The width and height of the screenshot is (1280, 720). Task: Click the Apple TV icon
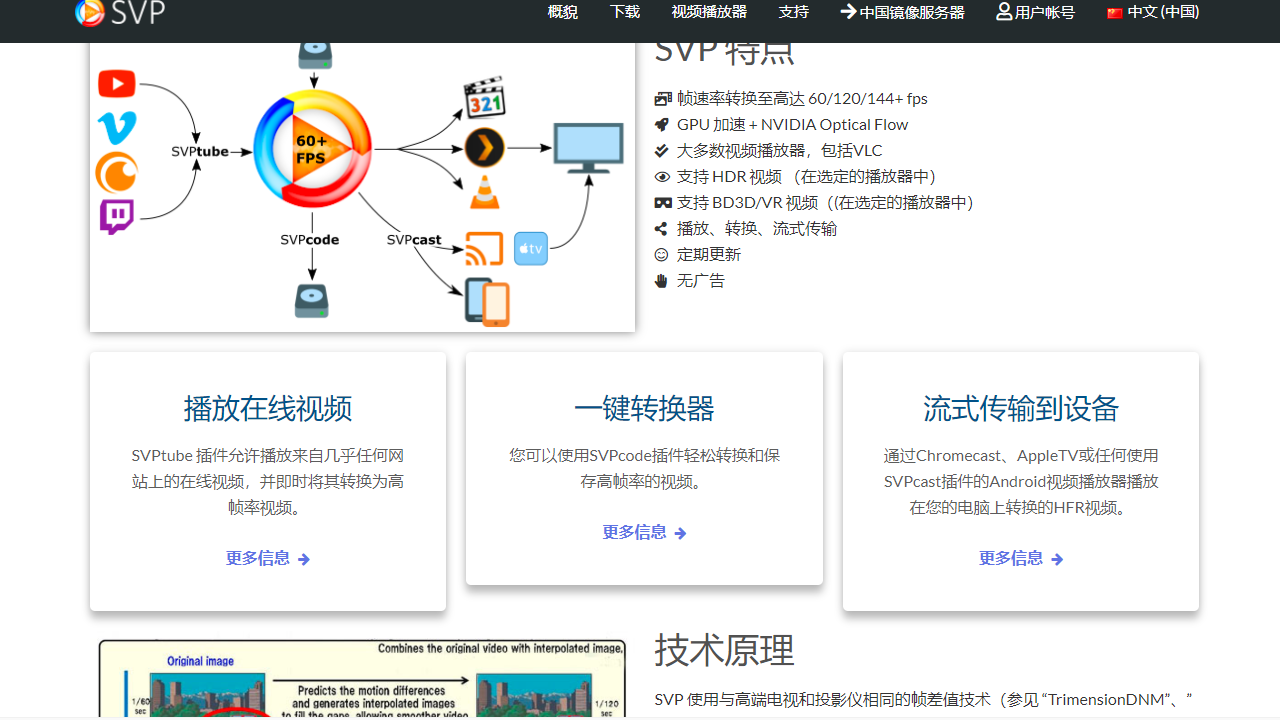pyautogui.click(x=530, y=247)
